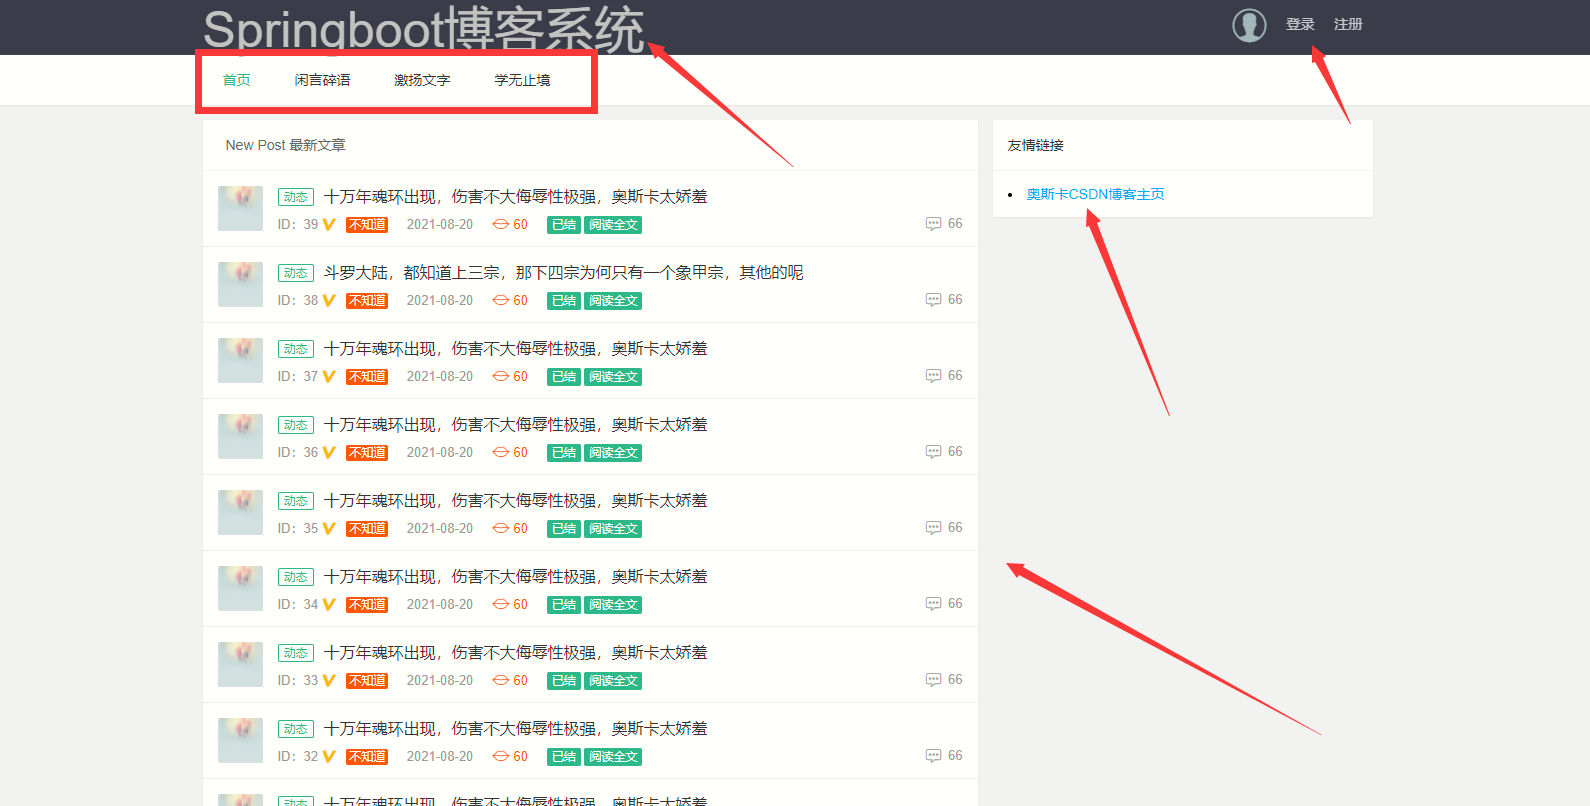Click the red views icon on post ID 38
Screen dimensions: 1590x806
click(501, 301)
